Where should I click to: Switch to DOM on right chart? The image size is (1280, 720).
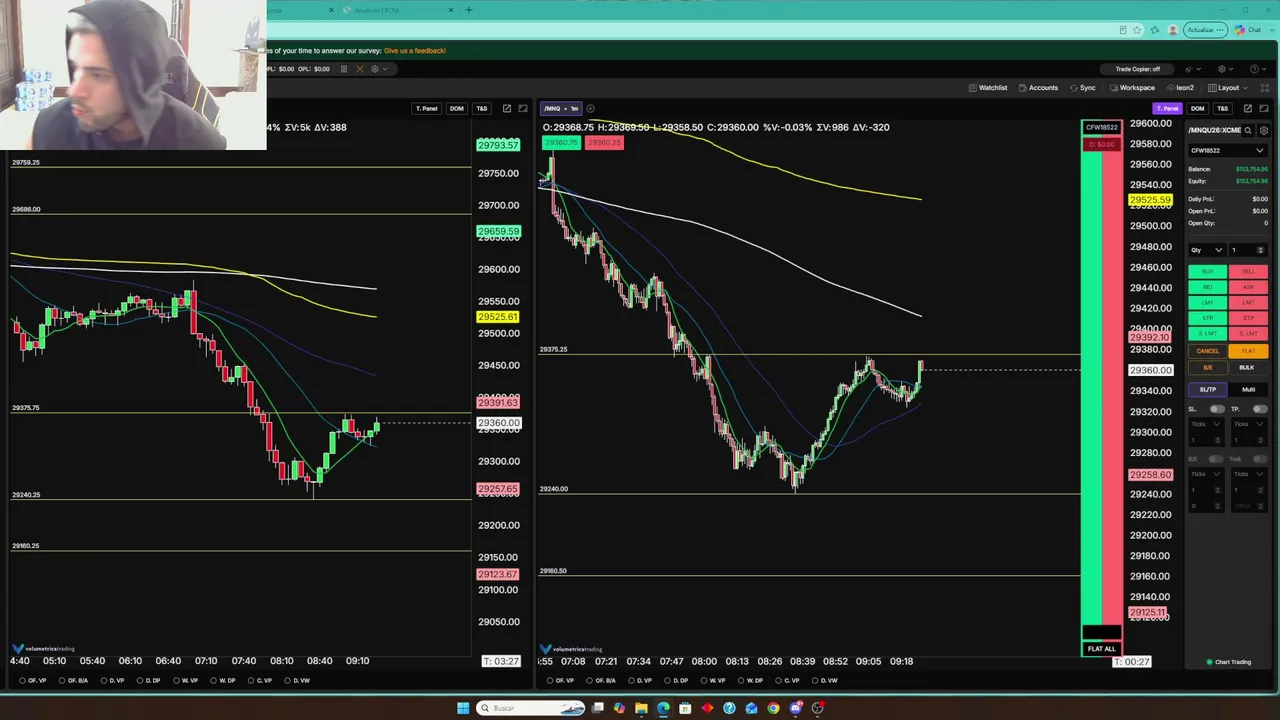tap(1197, 108)
